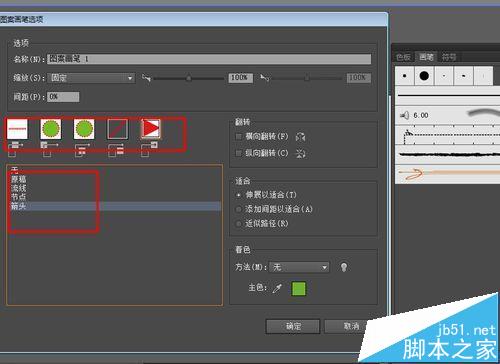Enable the 横向翻转(F) checkbox
The width and height of the screenshot is (500, 364).
coord(239,136)
